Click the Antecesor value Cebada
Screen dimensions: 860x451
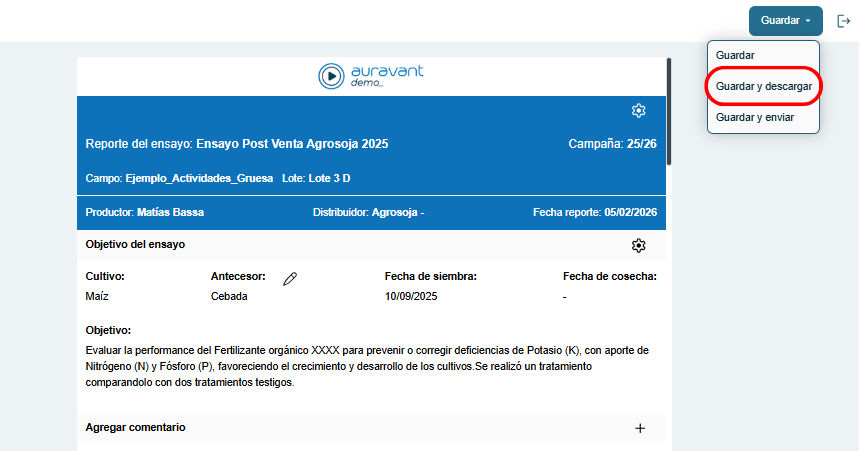point(229,296)
